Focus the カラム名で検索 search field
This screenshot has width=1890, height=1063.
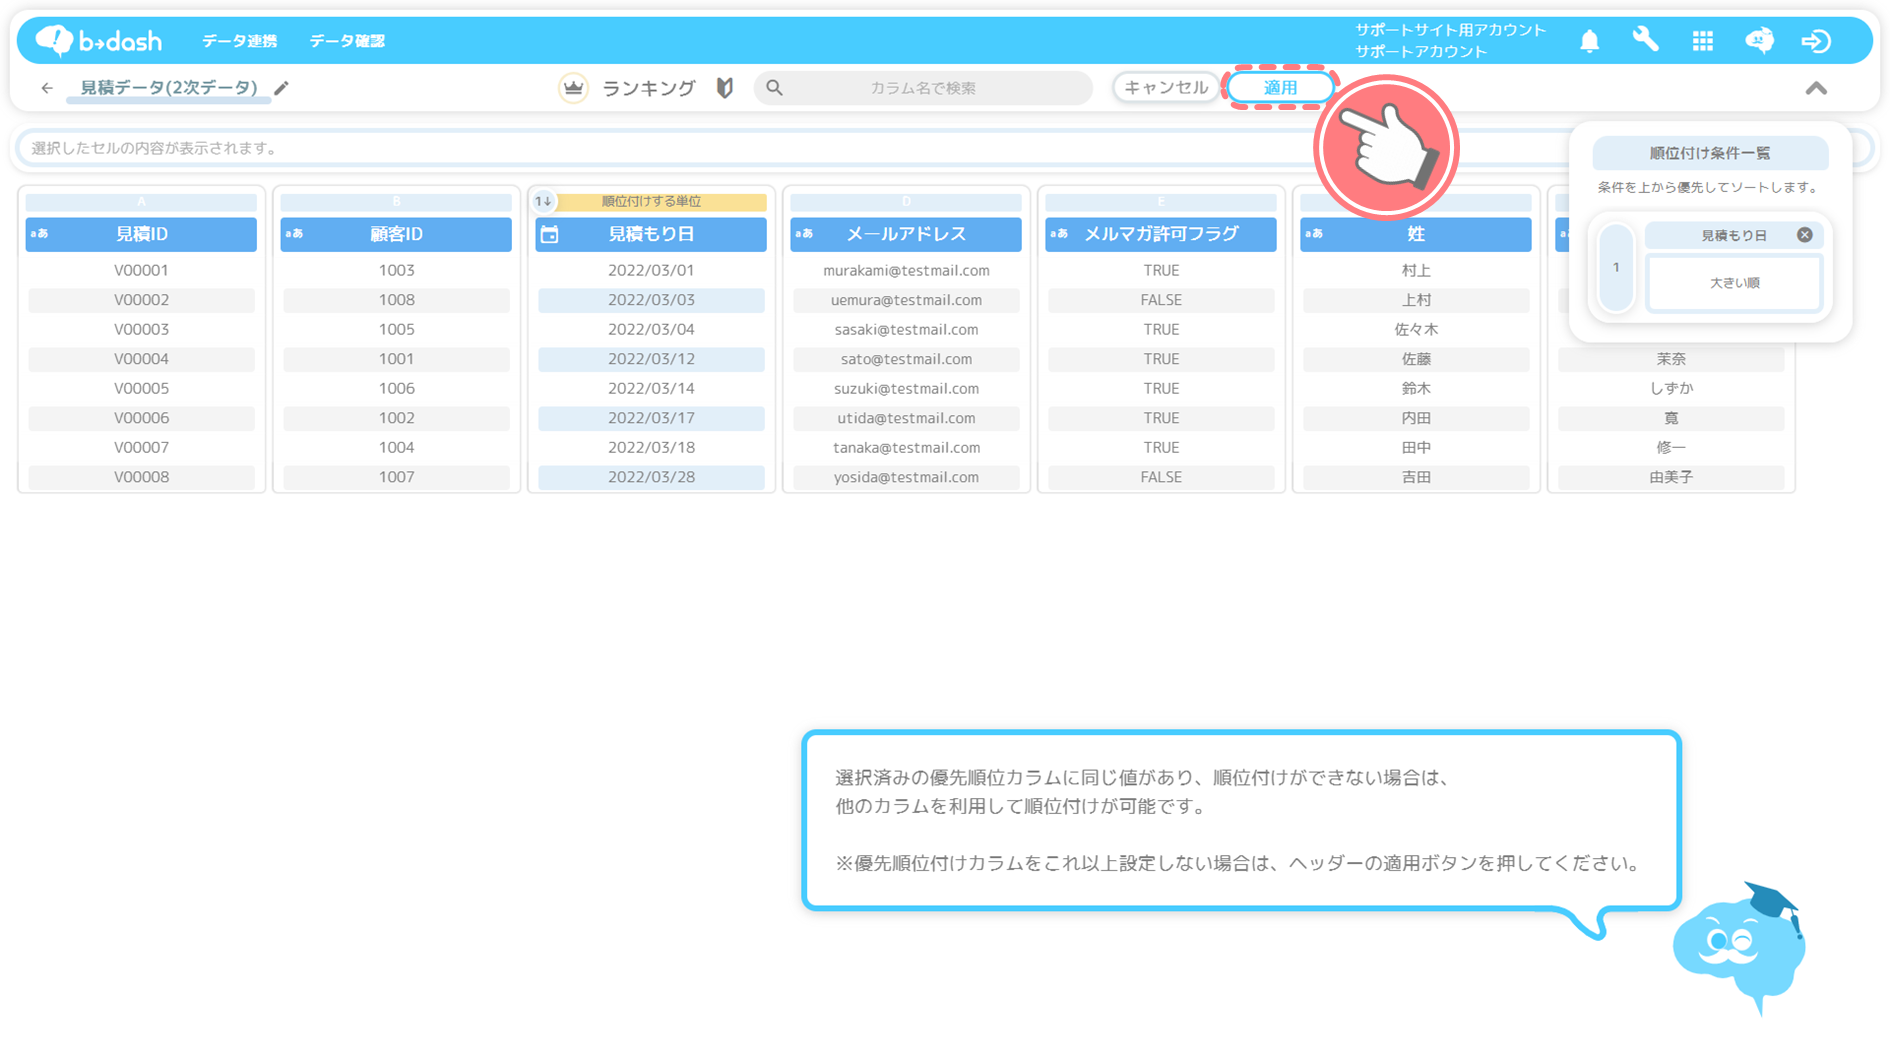(x=922, y=88)
